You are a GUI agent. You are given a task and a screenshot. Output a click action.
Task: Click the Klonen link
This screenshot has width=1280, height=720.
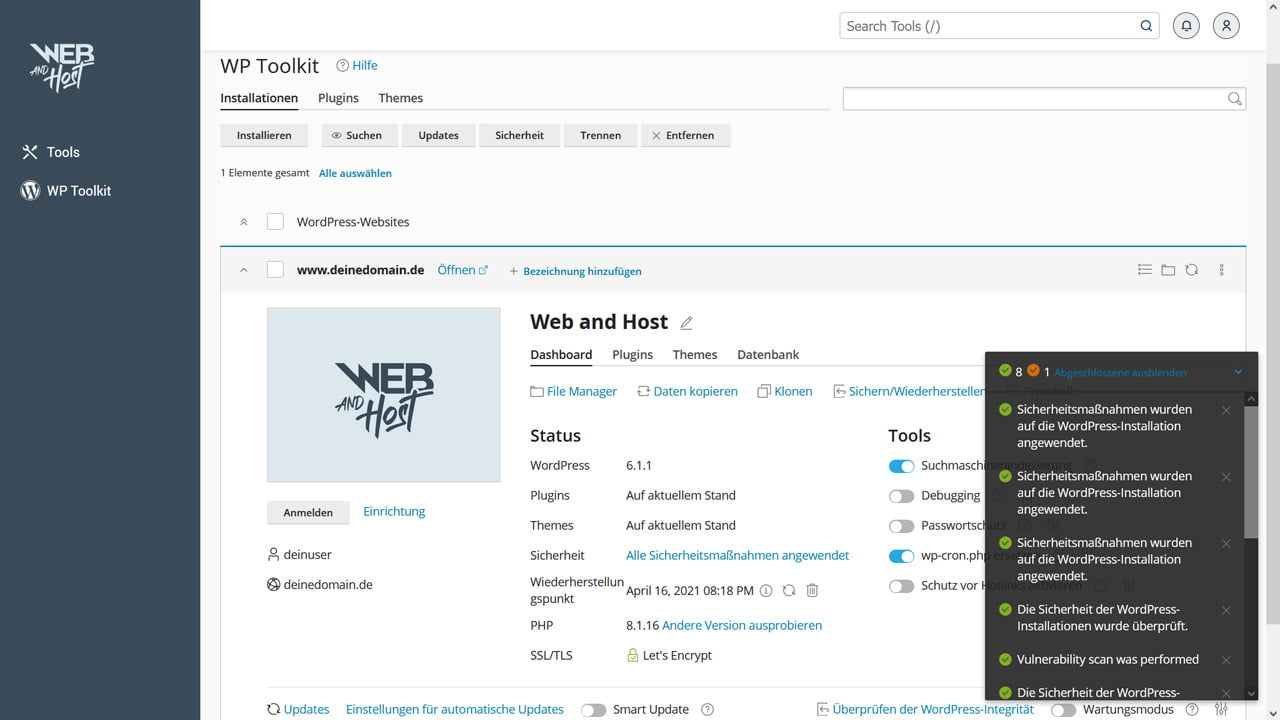point(785,391)
